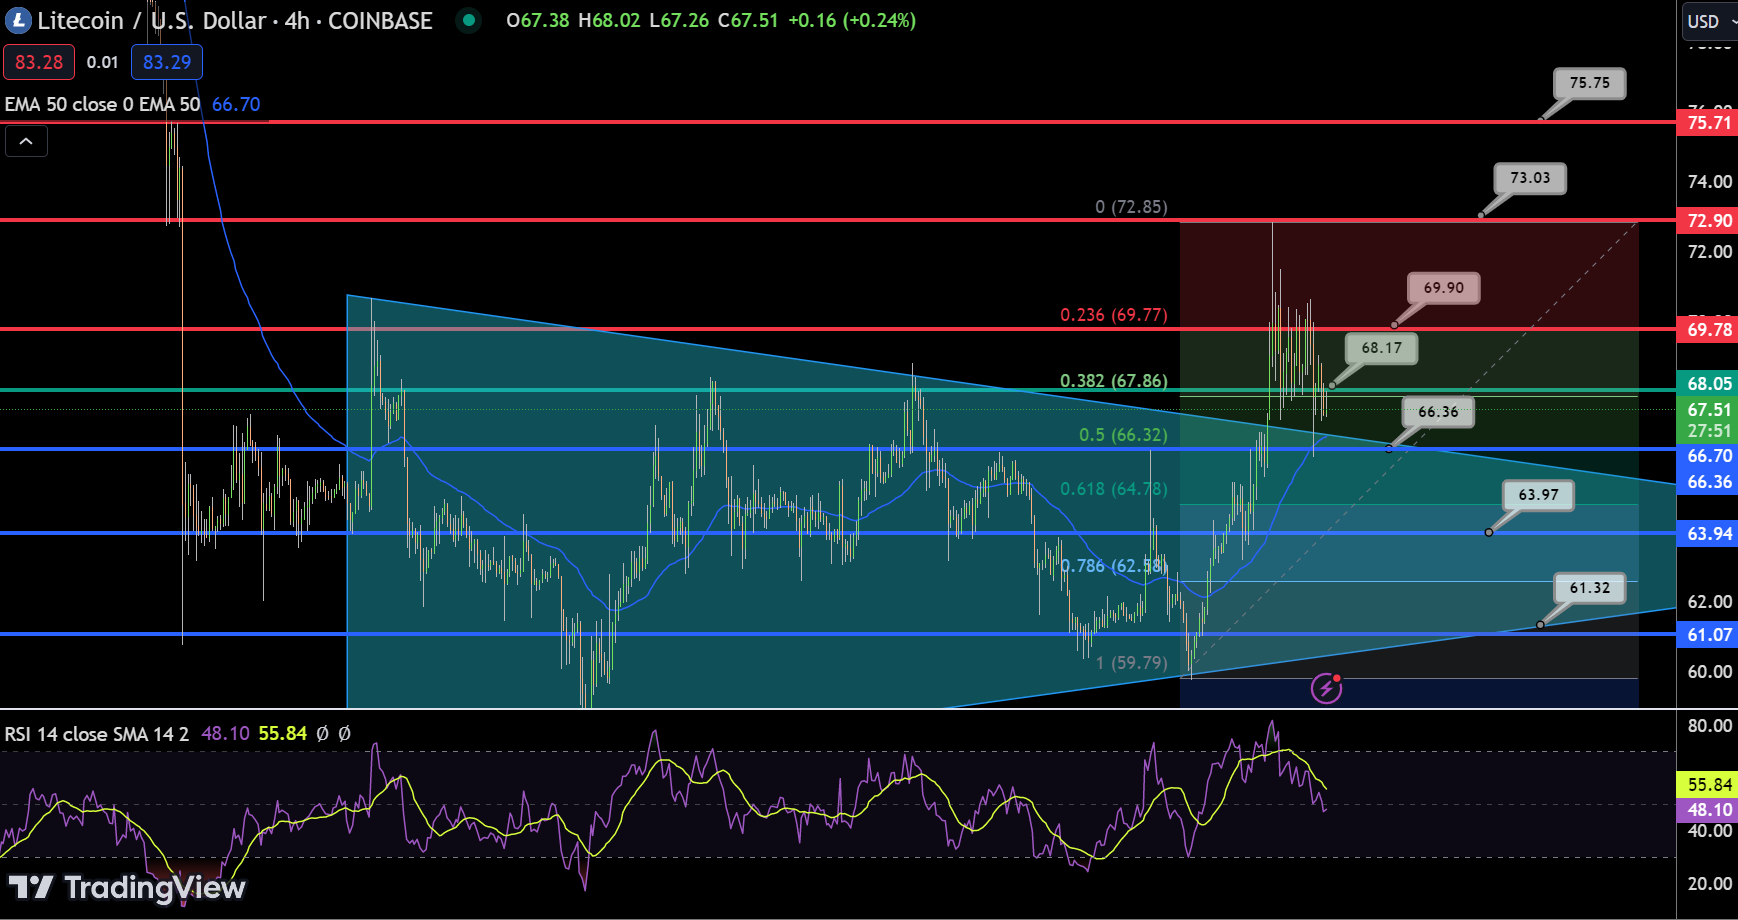Click the RSI value 48.10 in legend
1738x920 pixels.
[226, 734]
